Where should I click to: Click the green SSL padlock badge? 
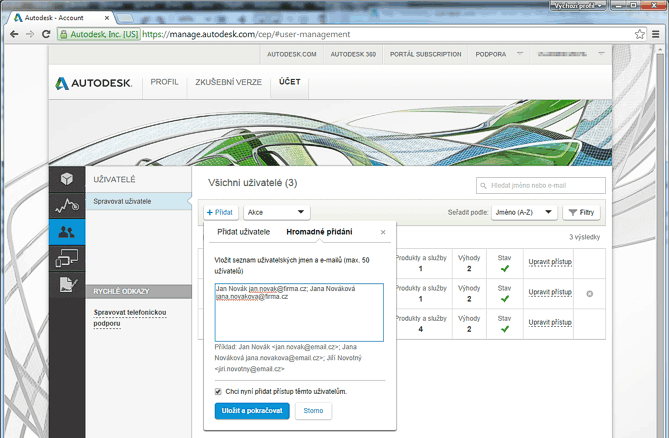point(99,34)
